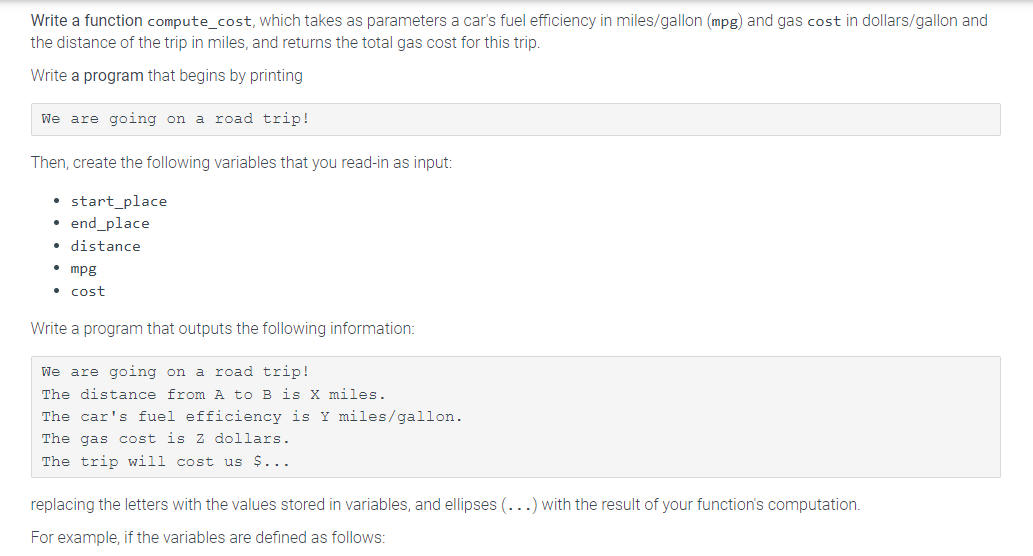Click the distance variable in the list
The width and height of the screenshot is (1033, 556).
click(105, 246)
